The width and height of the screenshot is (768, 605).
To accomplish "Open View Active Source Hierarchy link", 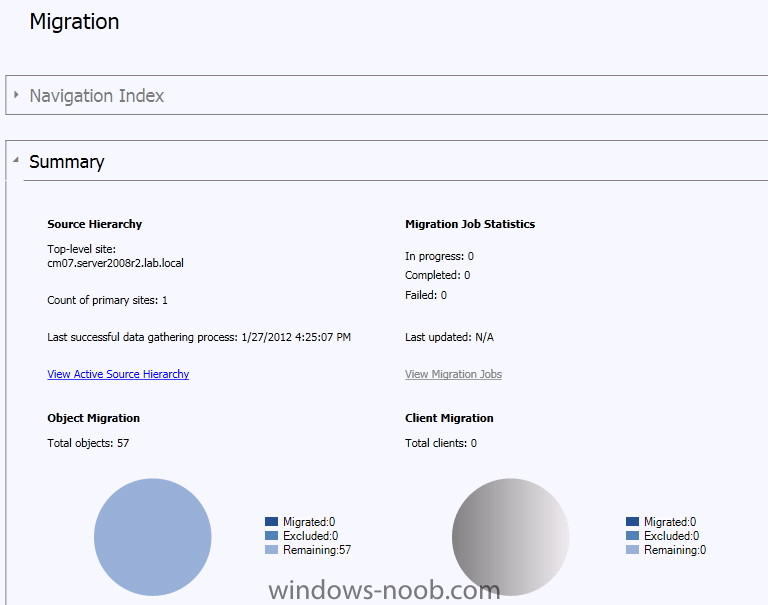I will coord(118,374).
